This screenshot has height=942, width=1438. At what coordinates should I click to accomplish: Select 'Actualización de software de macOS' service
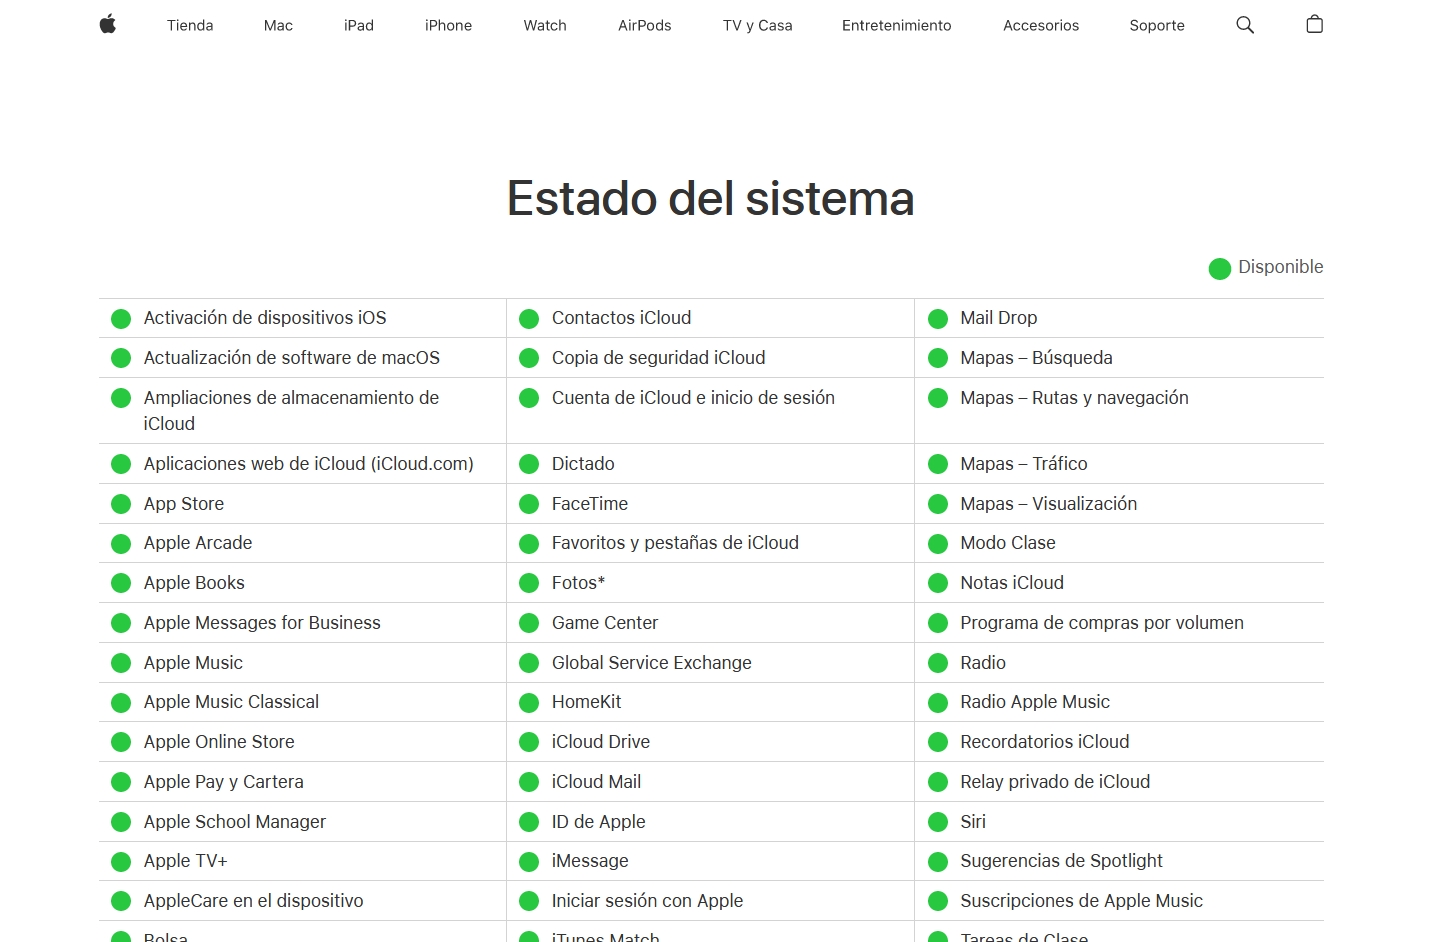292,358
